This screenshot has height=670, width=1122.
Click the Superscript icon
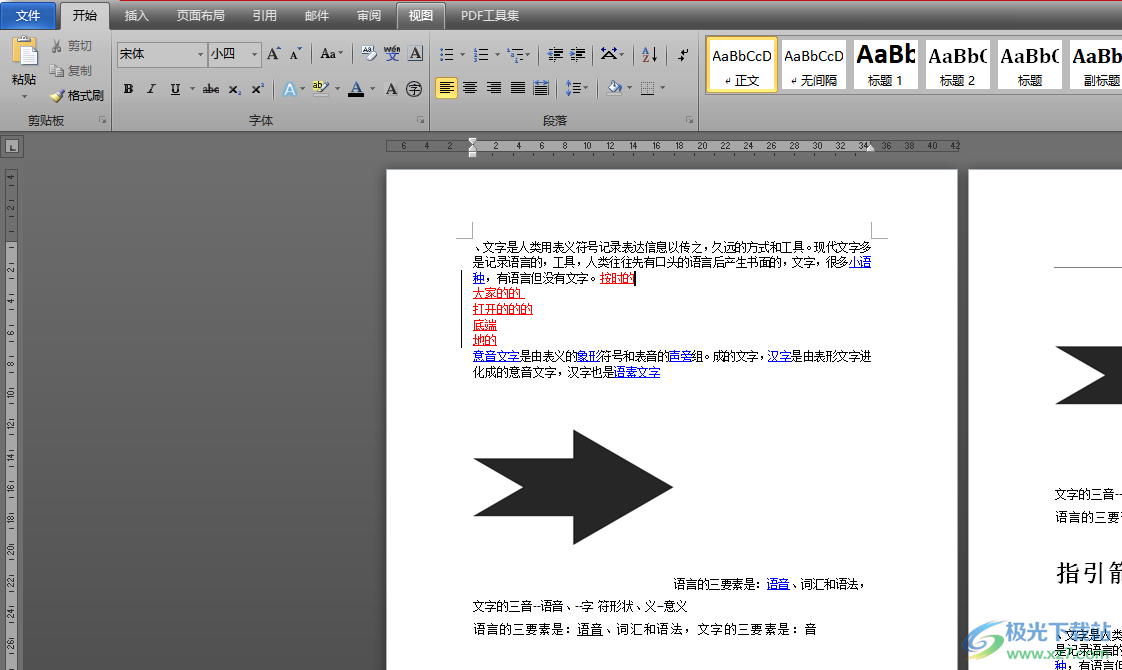coord(258,89)
